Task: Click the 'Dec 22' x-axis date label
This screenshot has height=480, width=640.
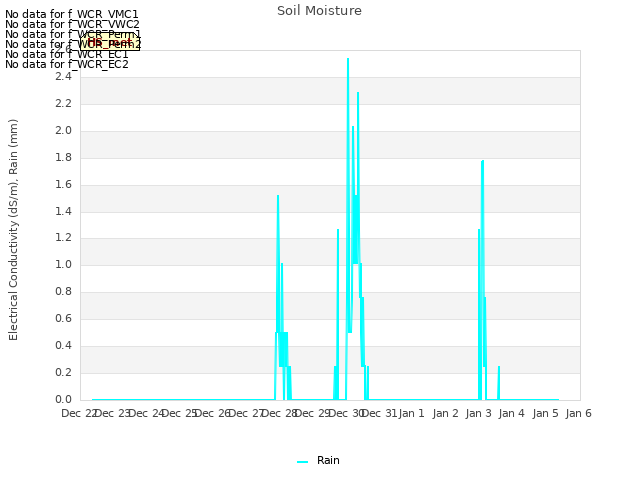Action: [x=79, y=413]
